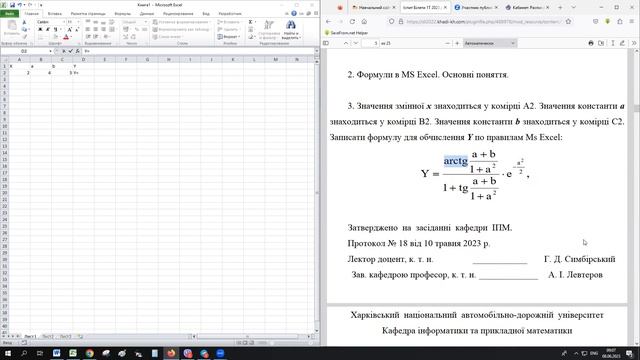
Task: Click Firefox Reload button
Action: tap(352, 21)
